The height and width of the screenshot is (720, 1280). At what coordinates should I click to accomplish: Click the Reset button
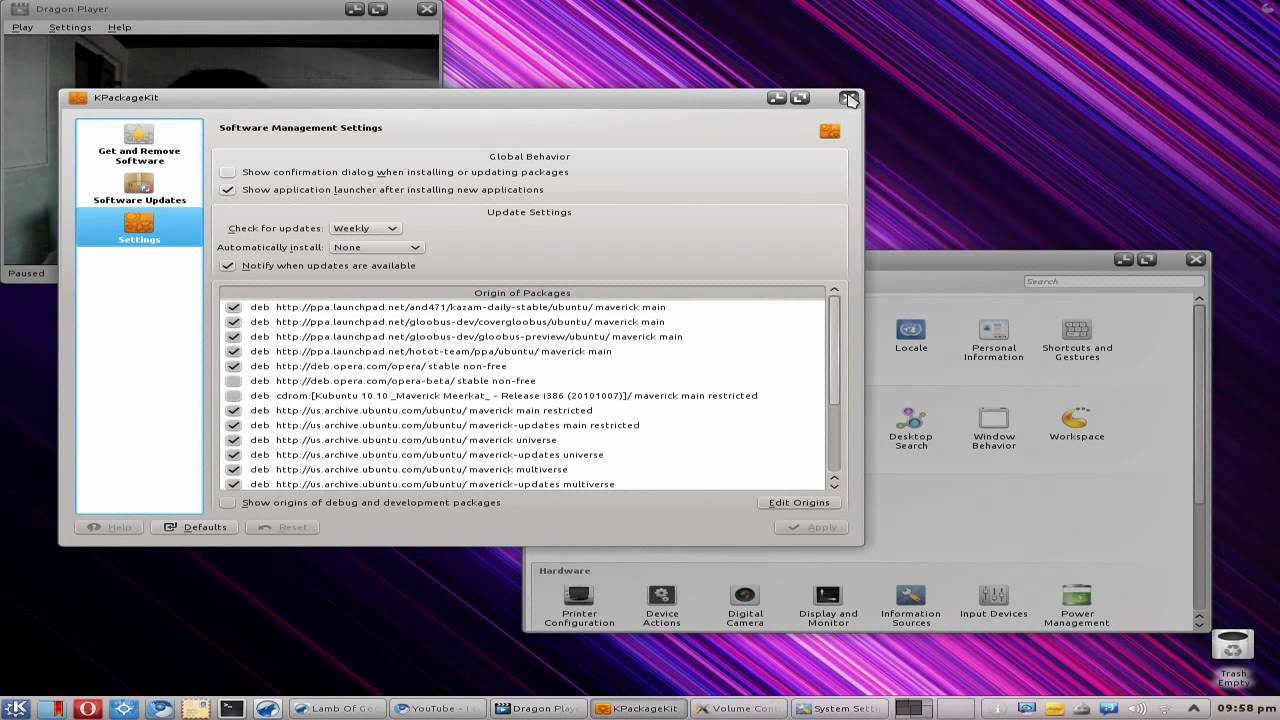click(x=282, y=527)
